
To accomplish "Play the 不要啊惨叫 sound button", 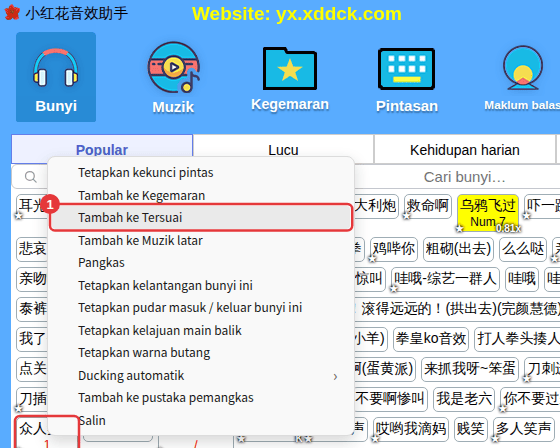I will pos(390,398).
